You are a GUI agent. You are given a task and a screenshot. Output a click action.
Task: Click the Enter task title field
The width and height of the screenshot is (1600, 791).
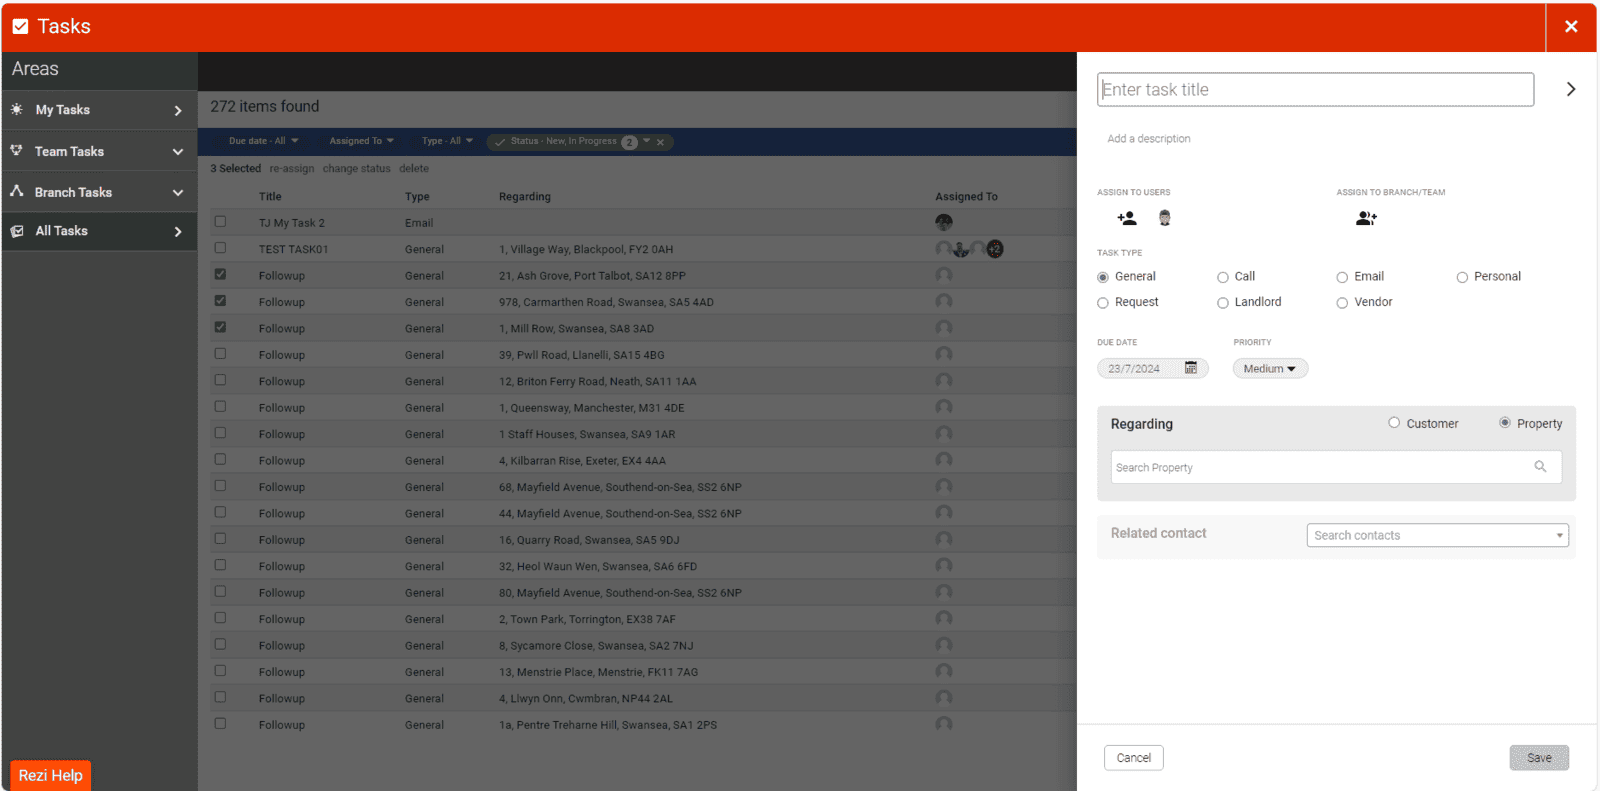tap(1315, 89)
